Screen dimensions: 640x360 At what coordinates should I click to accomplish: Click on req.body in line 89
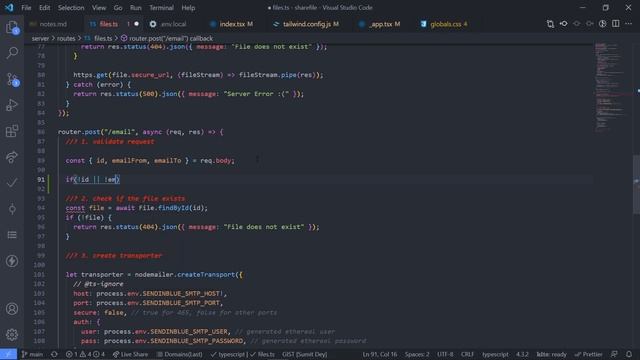point(217,161)
